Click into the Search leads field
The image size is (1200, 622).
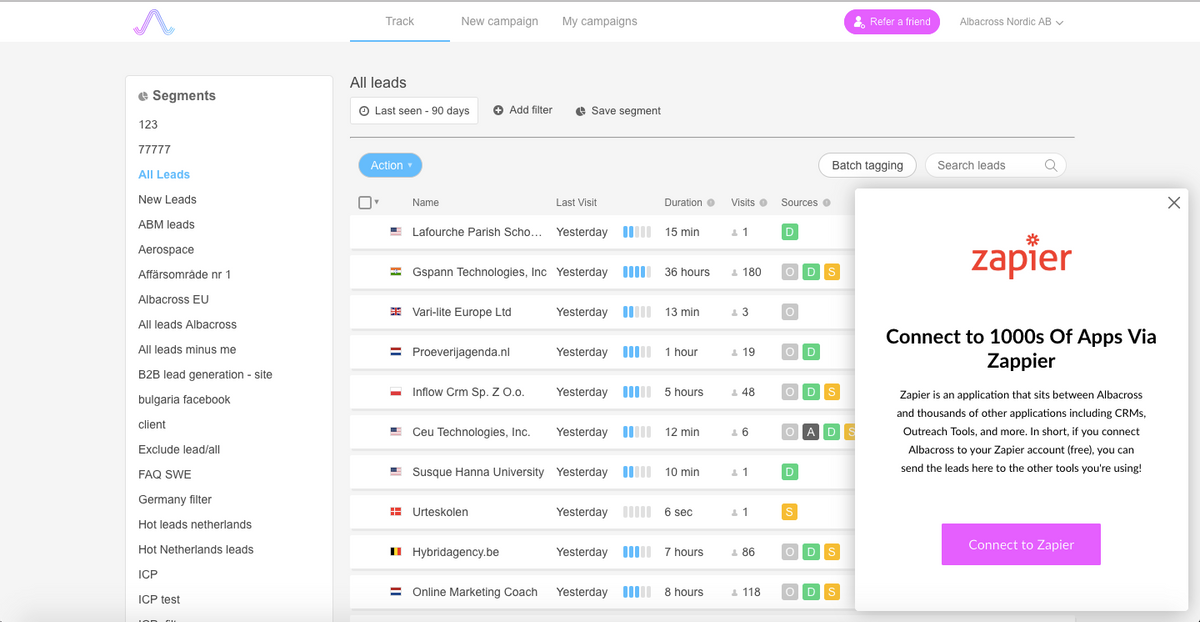click(x=995, y=166)
